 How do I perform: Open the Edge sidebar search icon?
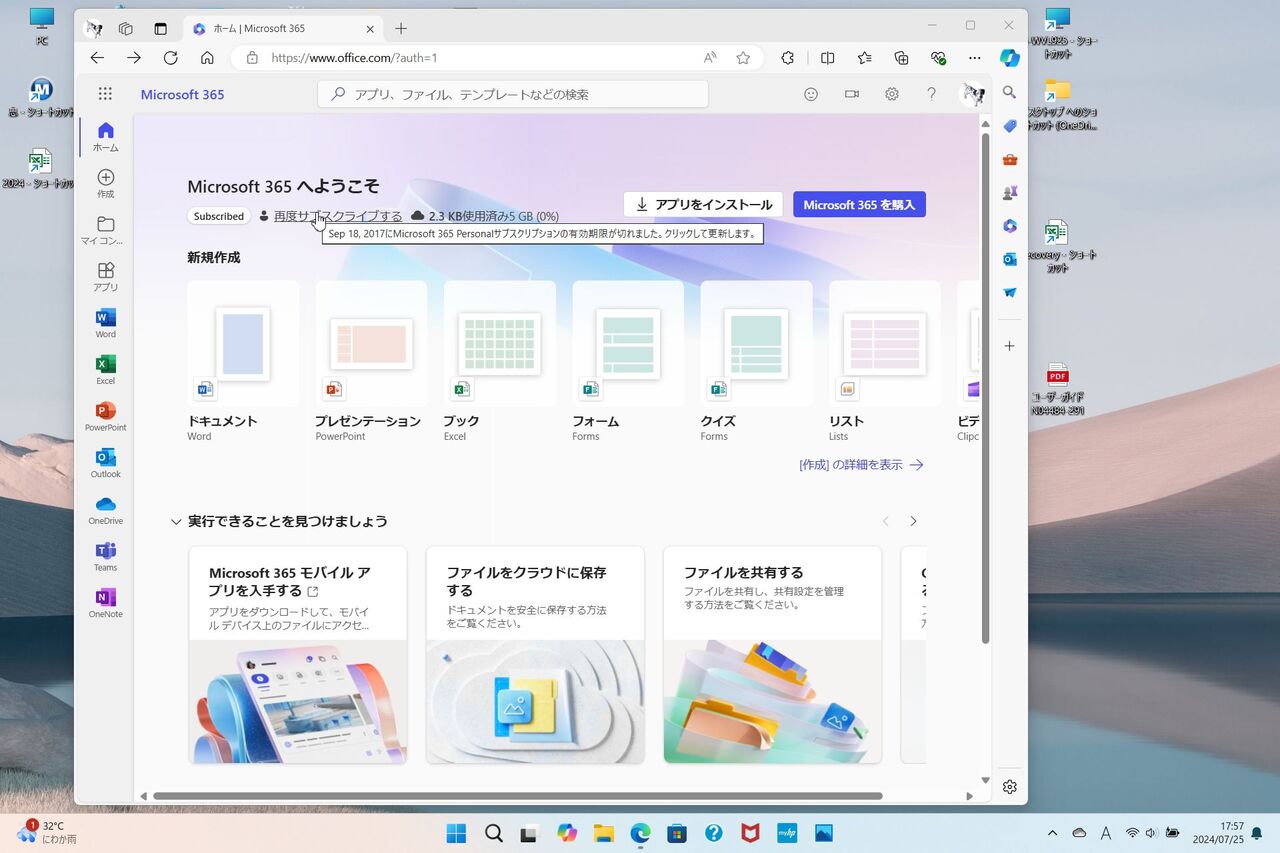click(x=1010, y=92)
